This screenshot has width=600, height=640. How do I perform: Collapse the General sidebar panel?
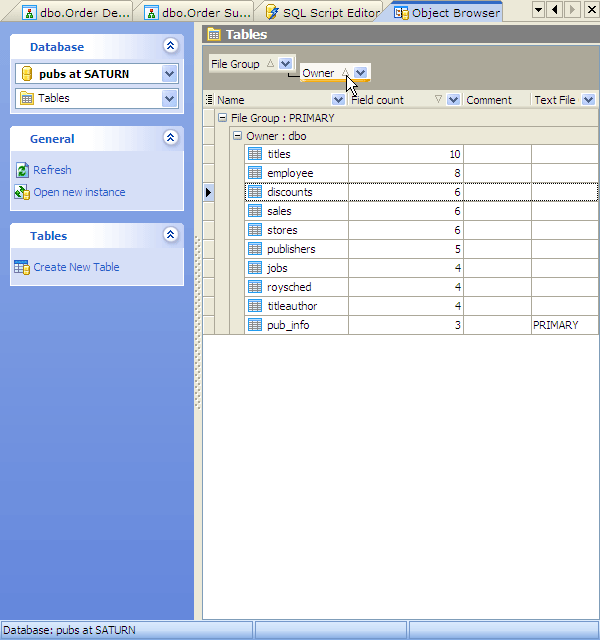click(x=171, y=137)
